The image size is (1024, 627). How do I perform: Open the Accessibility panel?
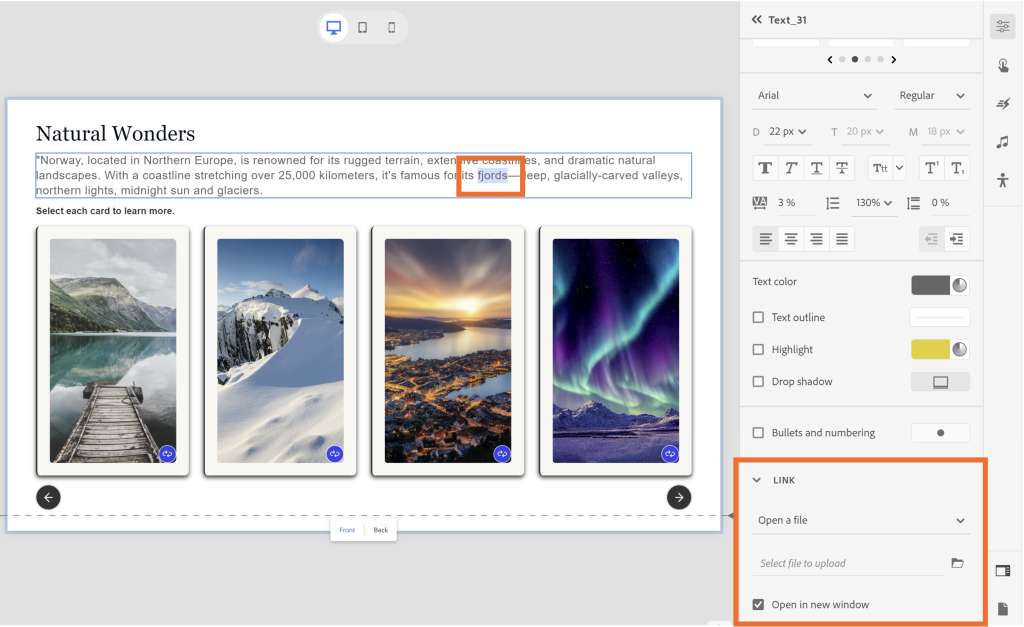coord(1003,180)
